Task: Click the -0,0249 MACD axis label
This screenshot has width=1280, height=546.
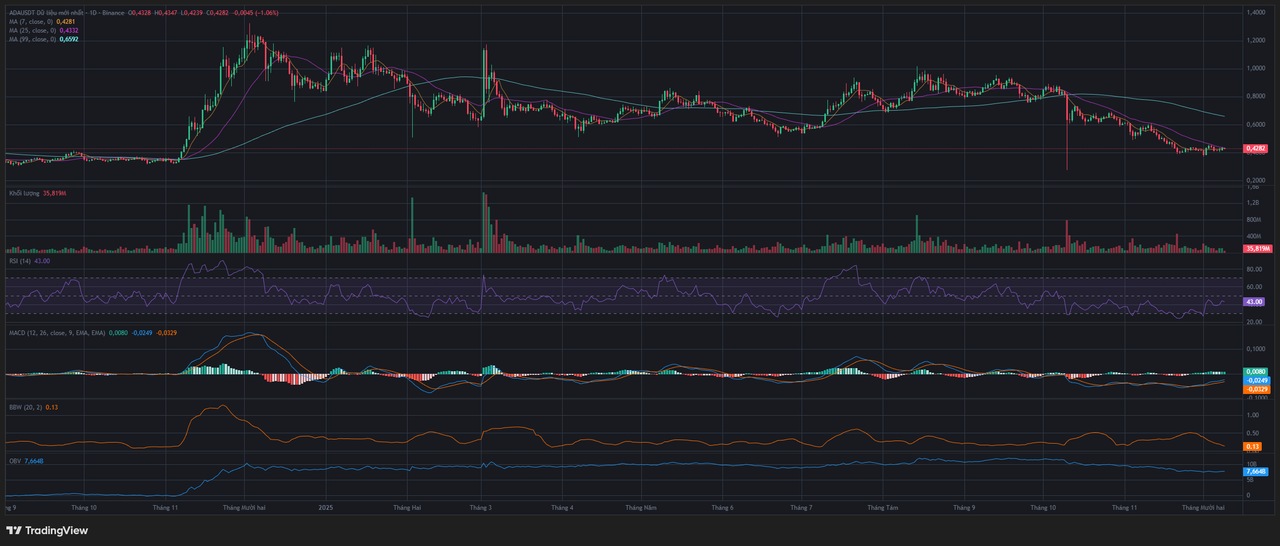Action: pyautogui.click(x=1257, y=381)
